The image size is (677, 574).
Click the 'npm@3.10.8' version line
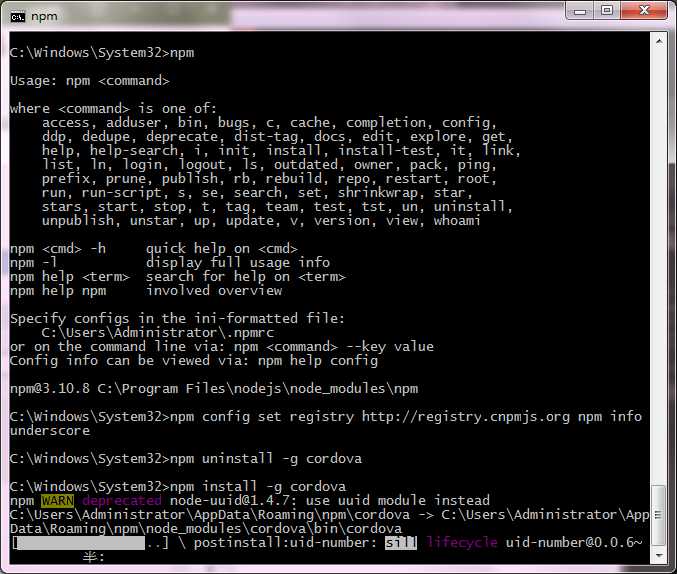pyautogui.click(x=214, y=389)
